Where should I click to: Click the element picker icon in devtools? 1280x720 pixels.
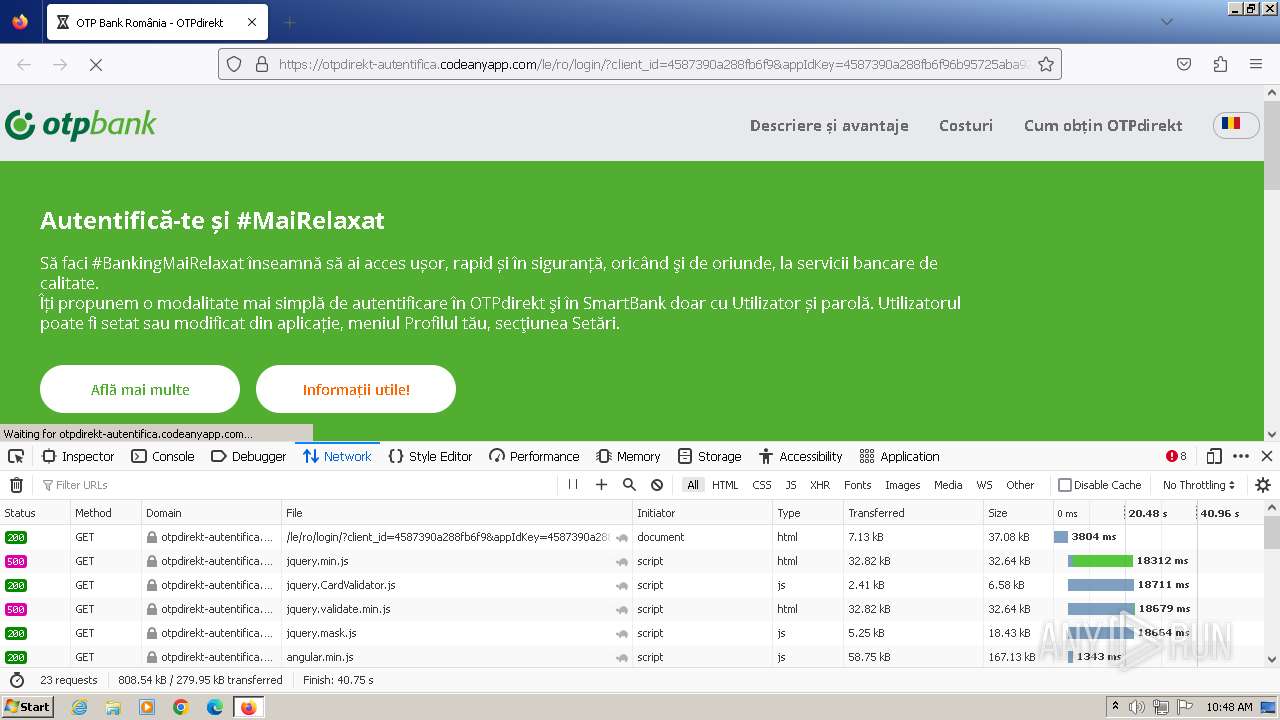click(x=16, y=456)
